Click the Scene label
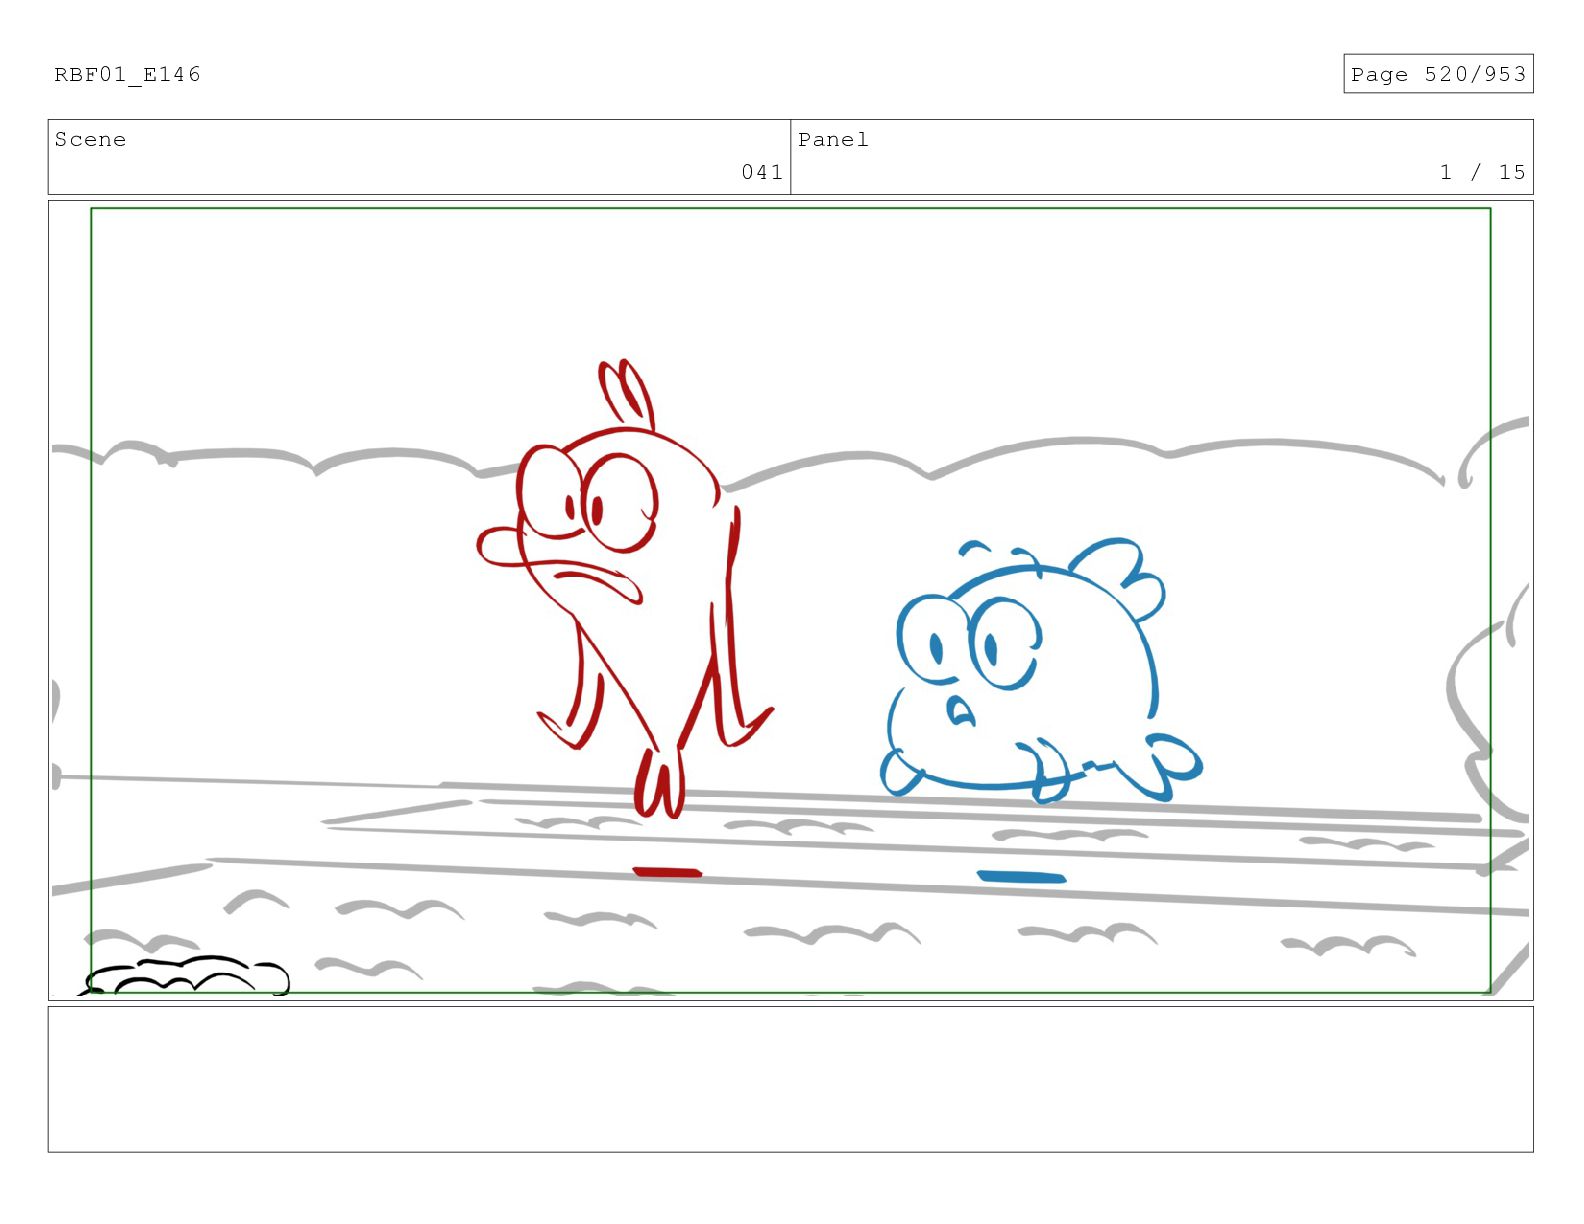The image size is (1584, 1224). coord(90,140)
